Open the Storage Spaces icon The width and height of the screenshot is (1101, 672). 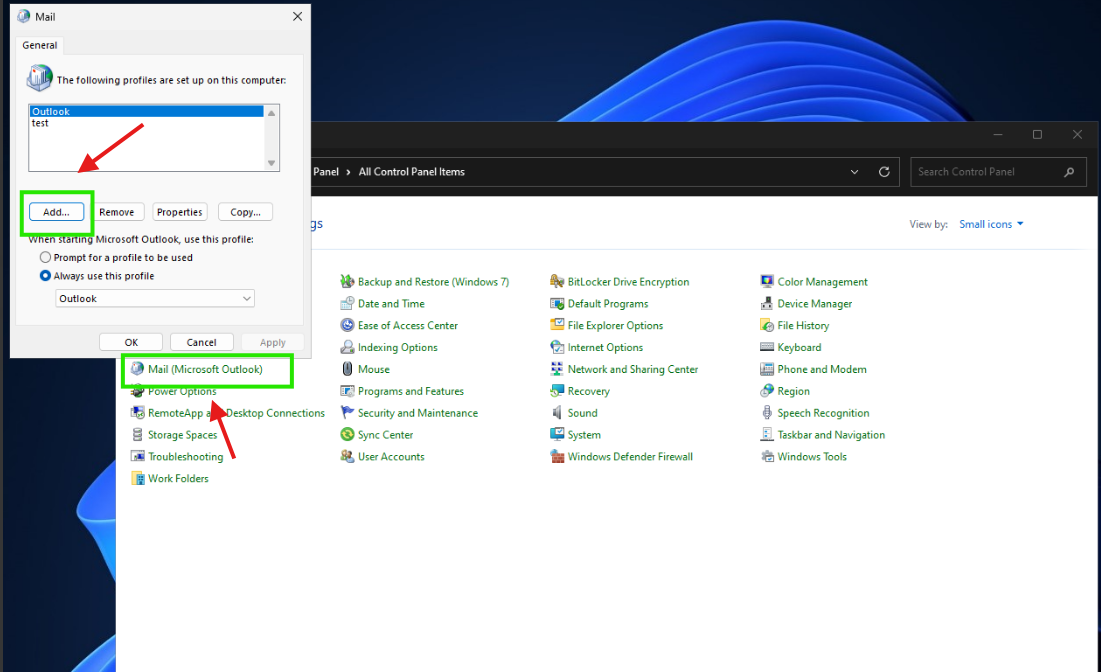[138, 435]
